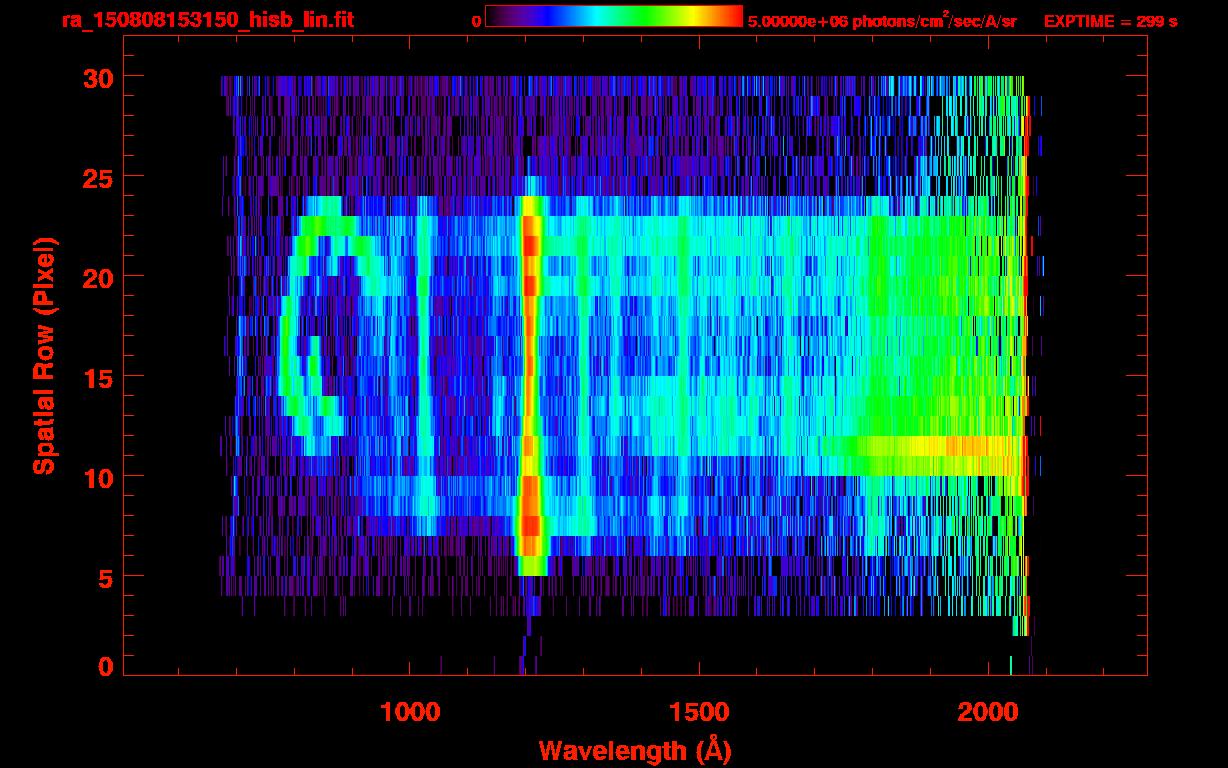Click the 2000 wavelength tick label
This screenshot has width=1228, height=768.
point(986,712)
